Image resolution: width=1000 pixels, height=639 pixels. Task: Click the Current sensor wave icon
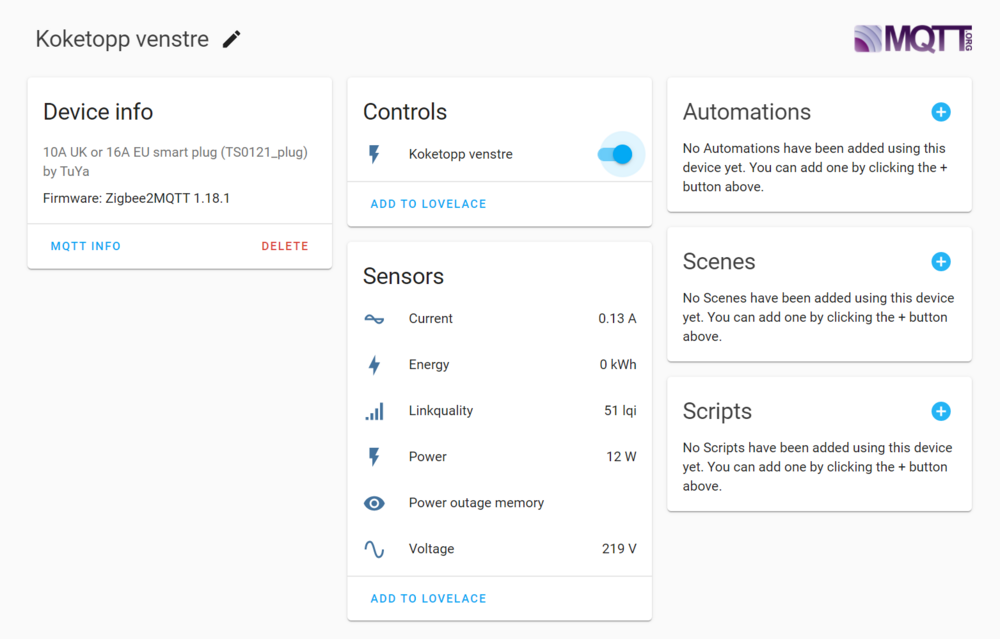tap(374, 319)
